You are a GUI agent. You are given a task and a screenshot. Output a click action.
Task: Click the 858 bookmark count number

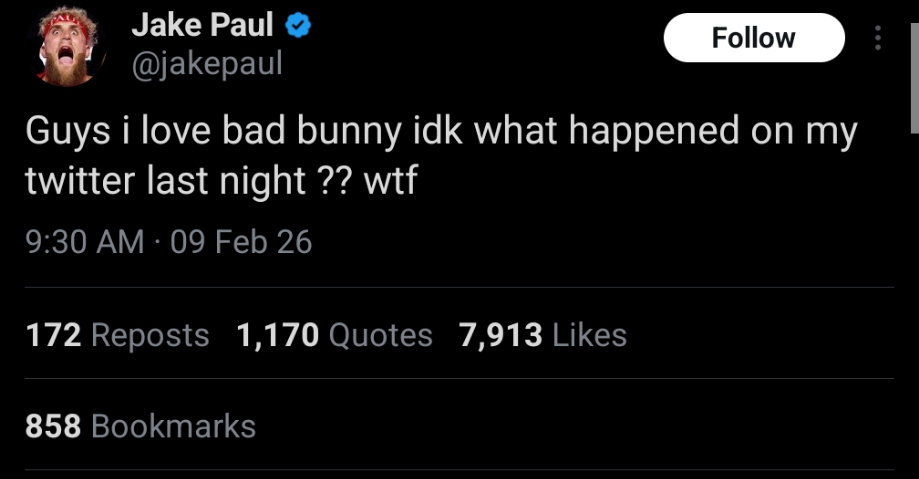coord(52,426)
